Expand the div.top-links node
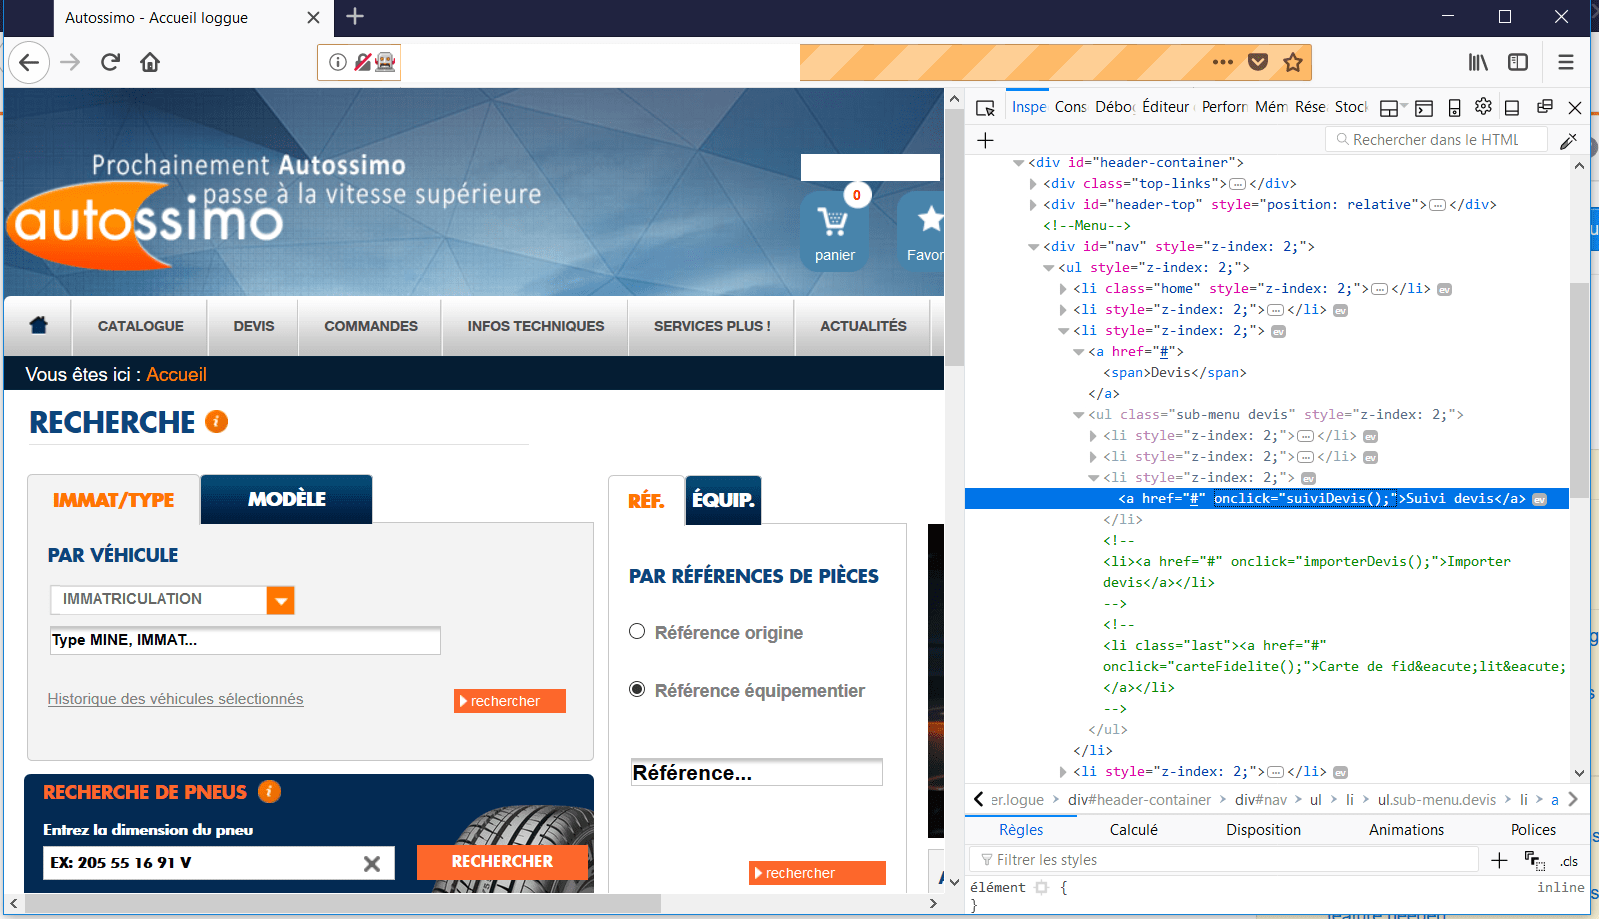1599x919 pixels. (1033, 183)
